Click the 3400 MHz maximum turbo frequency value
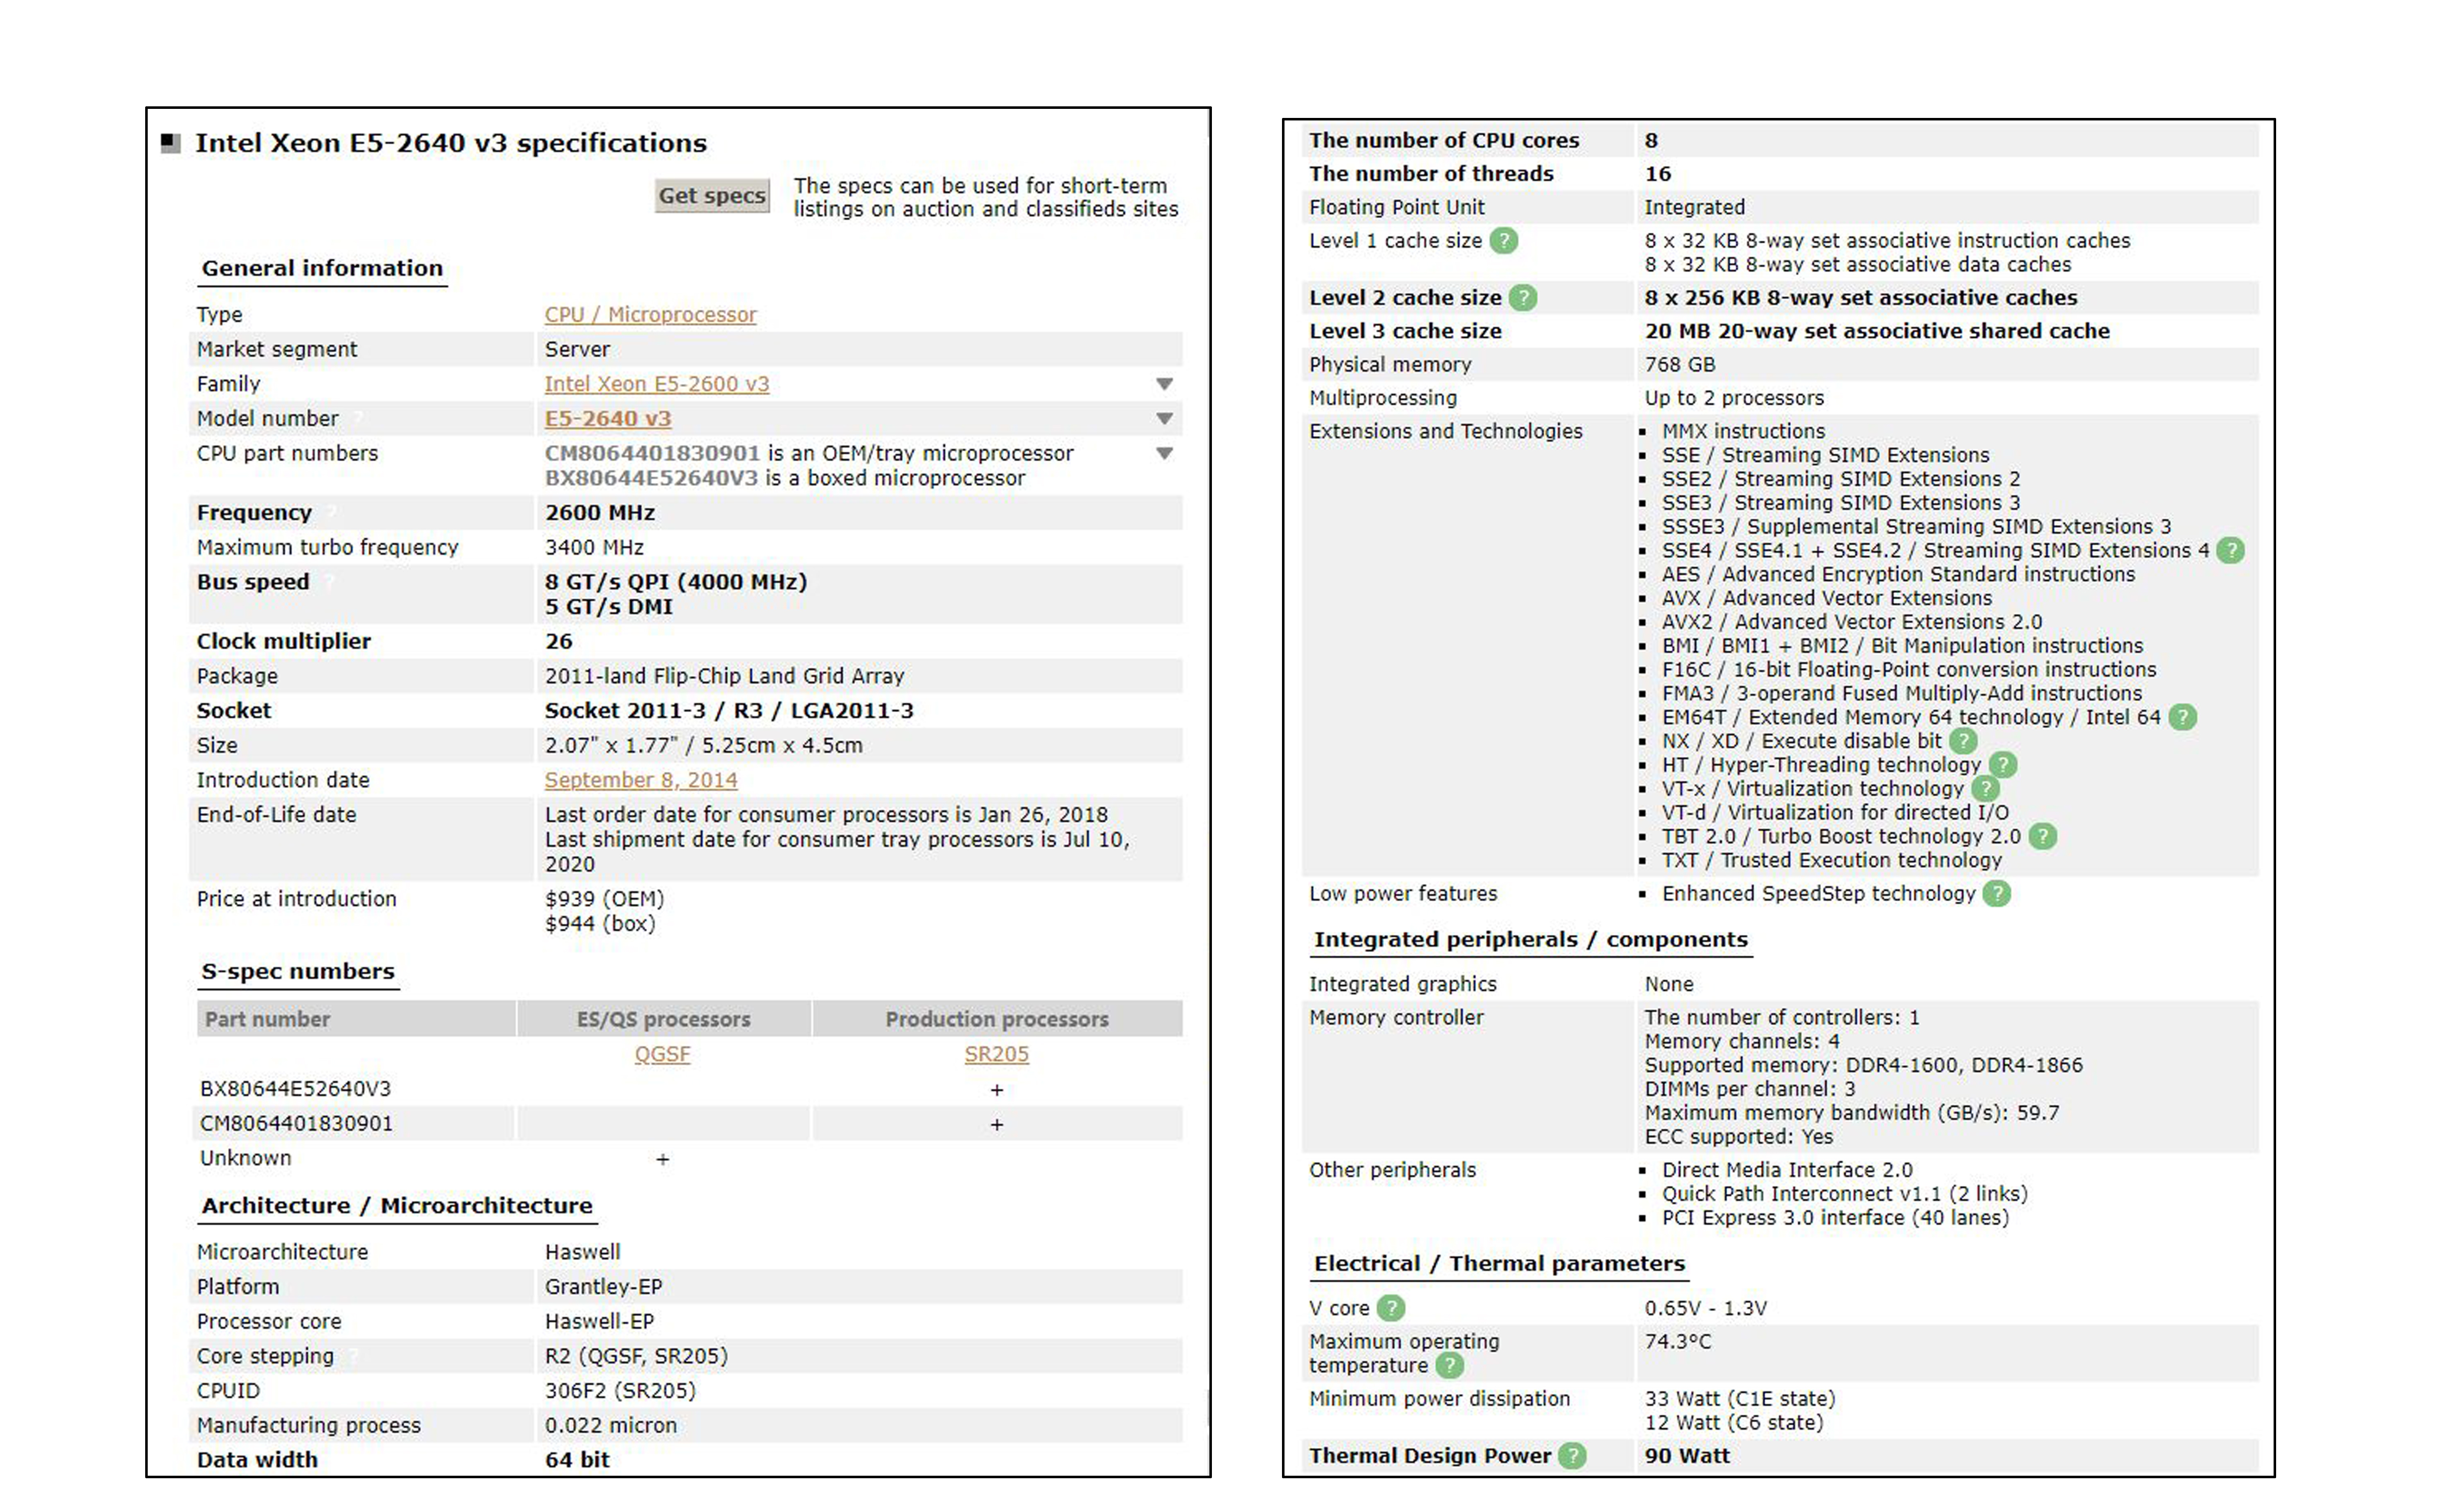The width and height of the screenshot is (2445, 1512). (594, 548)
